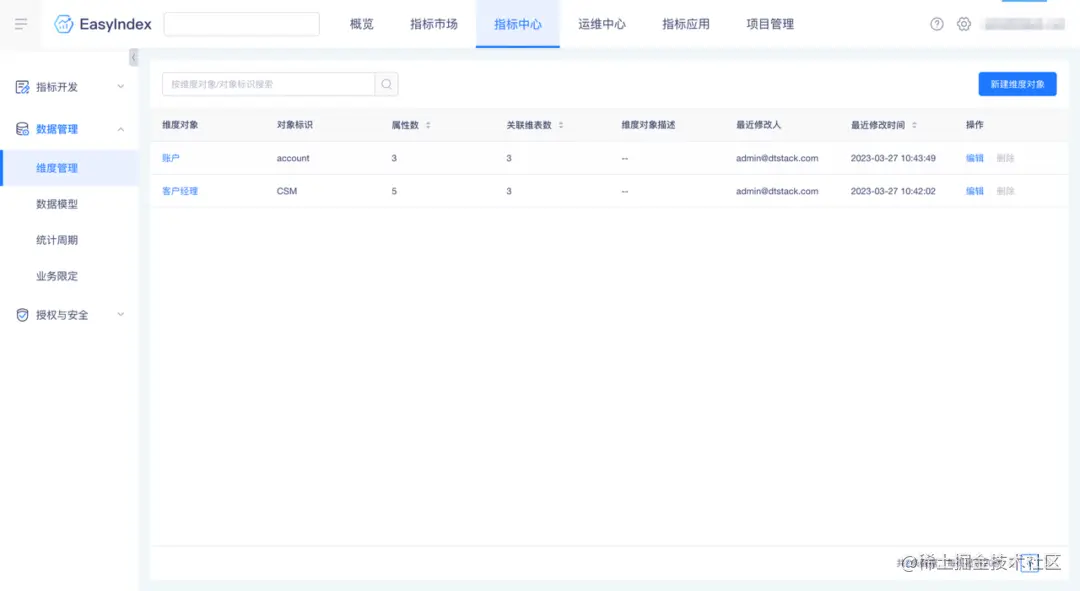Image resolution: width=1080 pixels, height=591 pixels.
Task: Click the 'account' identifier cell
Action: pyautogui.click(x=293, y=158)
